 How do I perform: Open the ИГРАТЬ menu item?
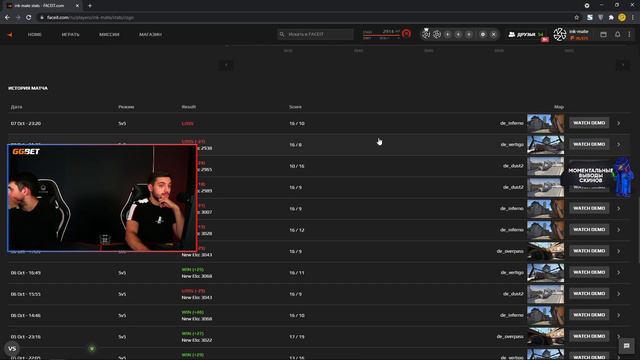coord(71,35)
